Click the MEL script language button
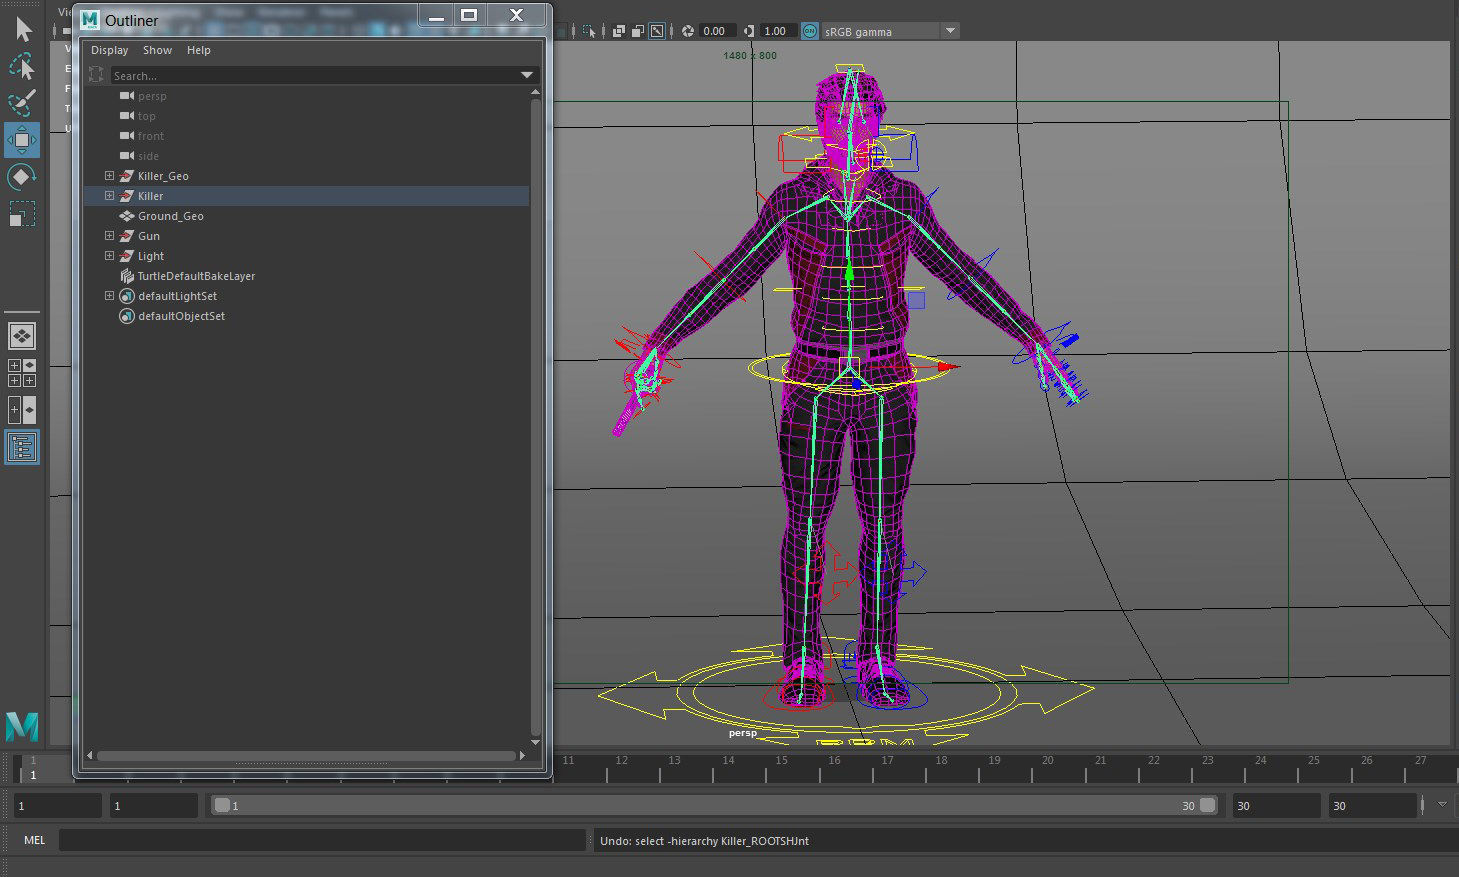1459x877 pixels. [34, 840]
